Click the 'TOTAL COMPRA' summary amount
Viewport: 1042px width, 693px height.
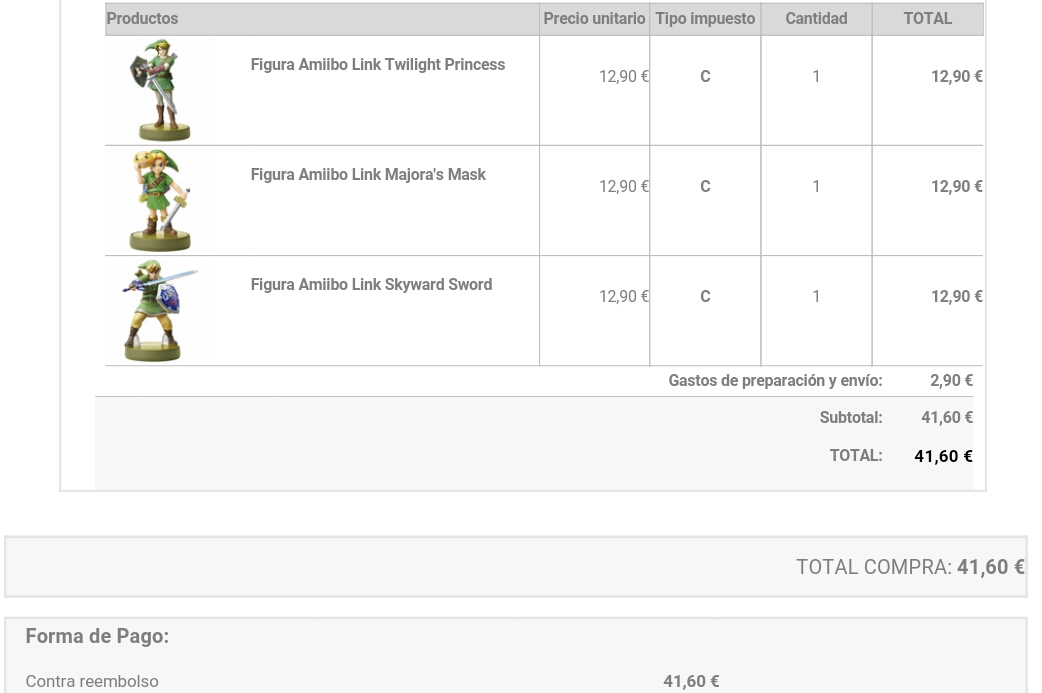990,567
